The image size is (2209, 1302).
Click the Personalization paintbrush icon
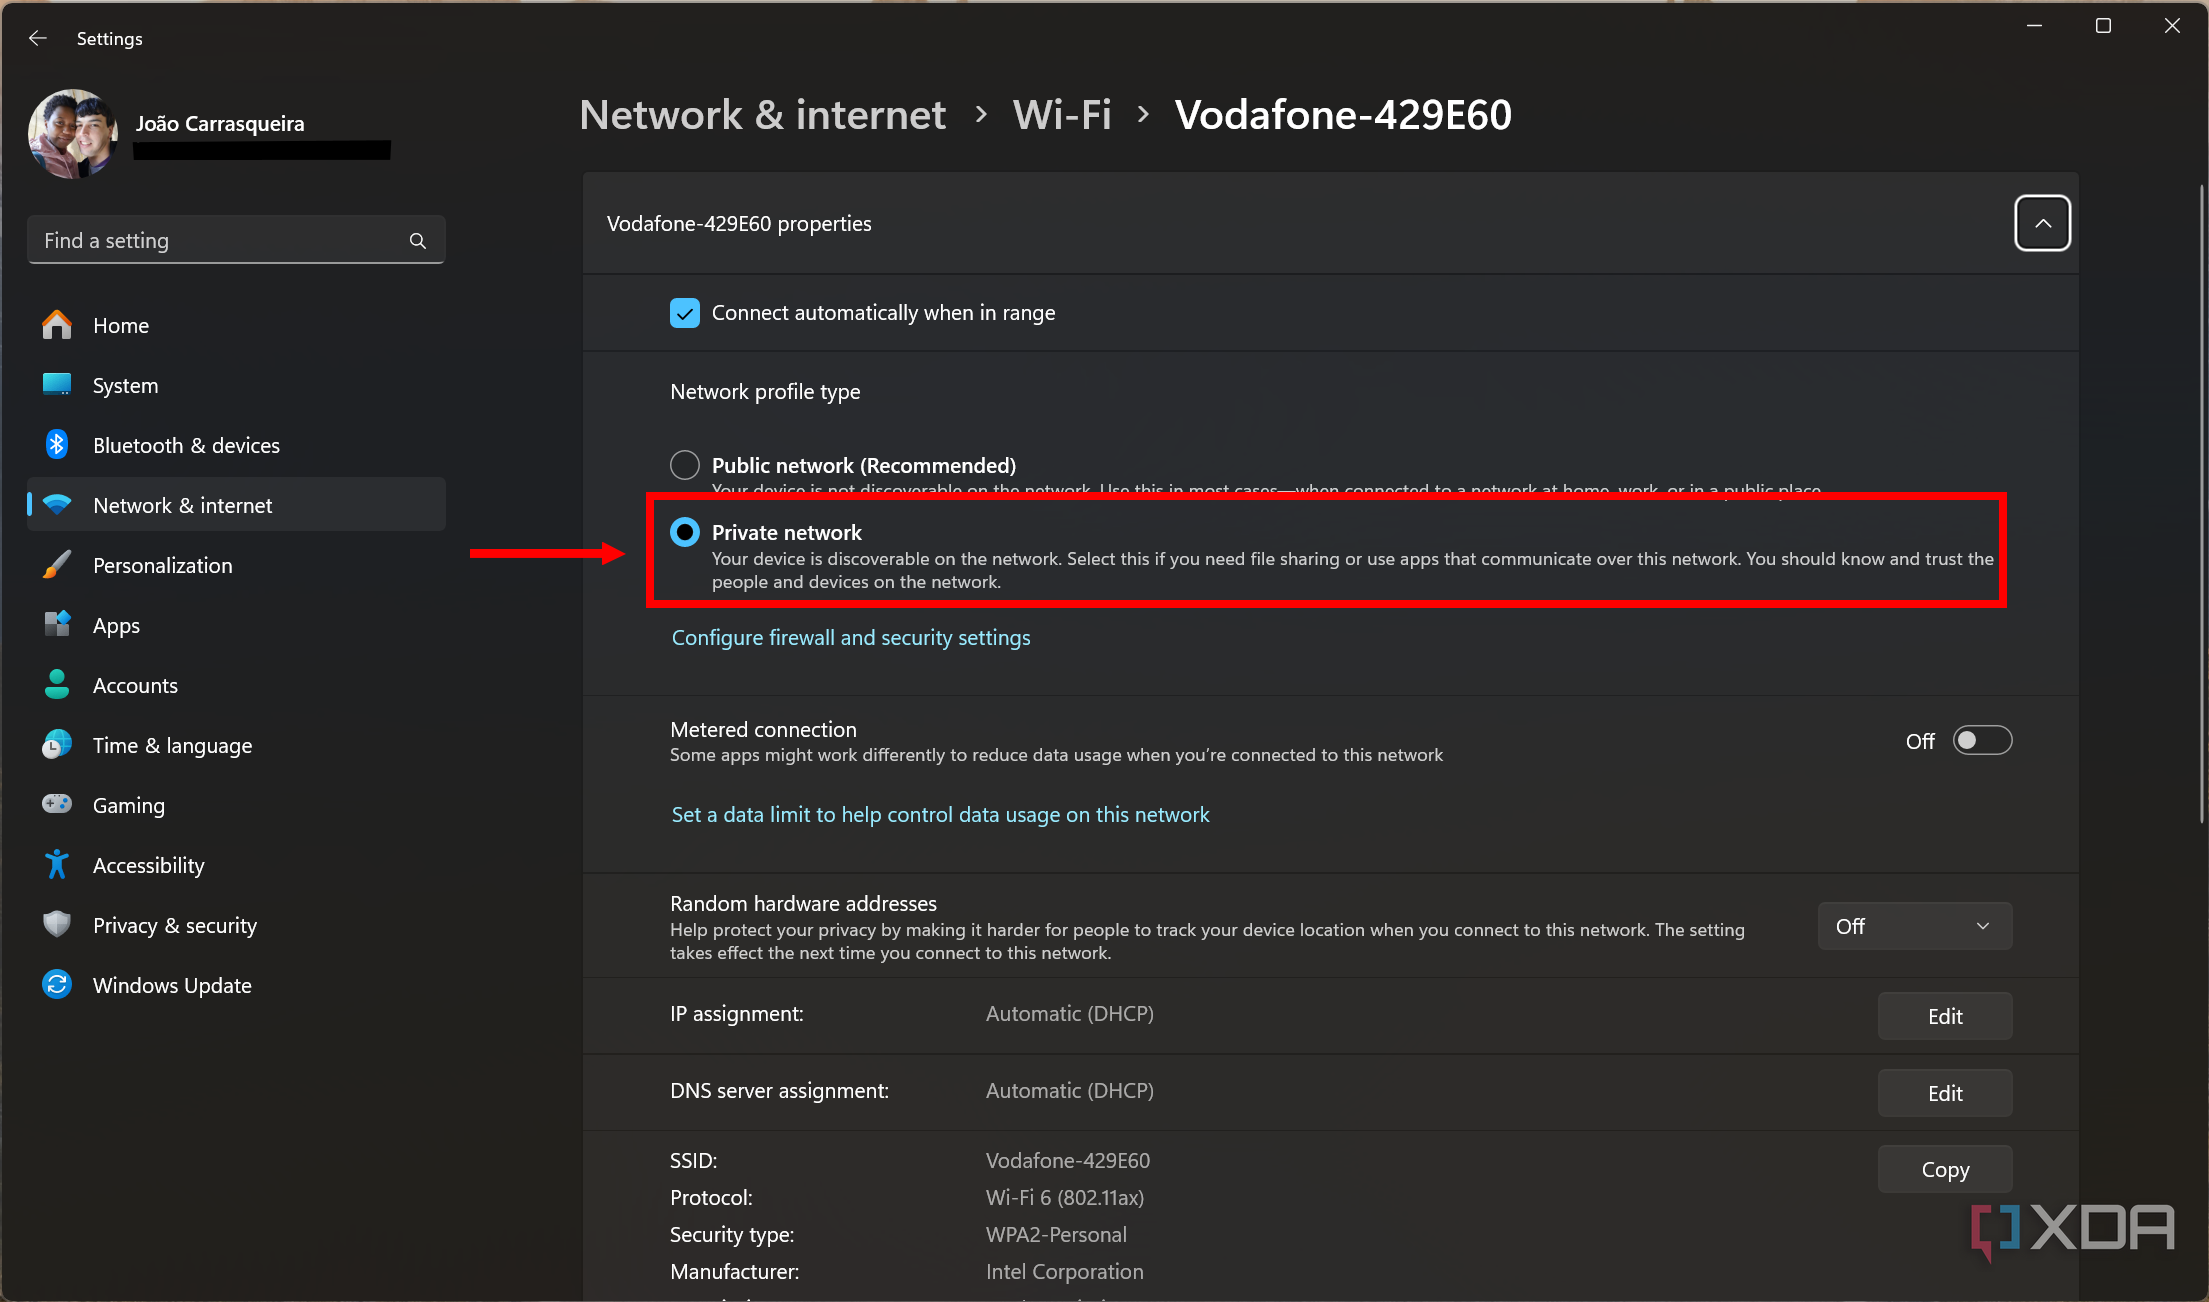[57, 565]
